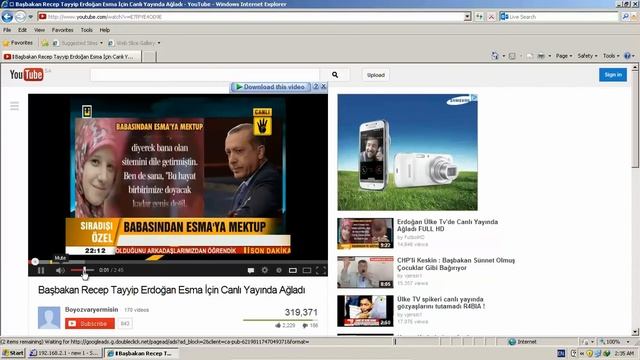Toggle captions with the player captions icon

click(251, 270)
